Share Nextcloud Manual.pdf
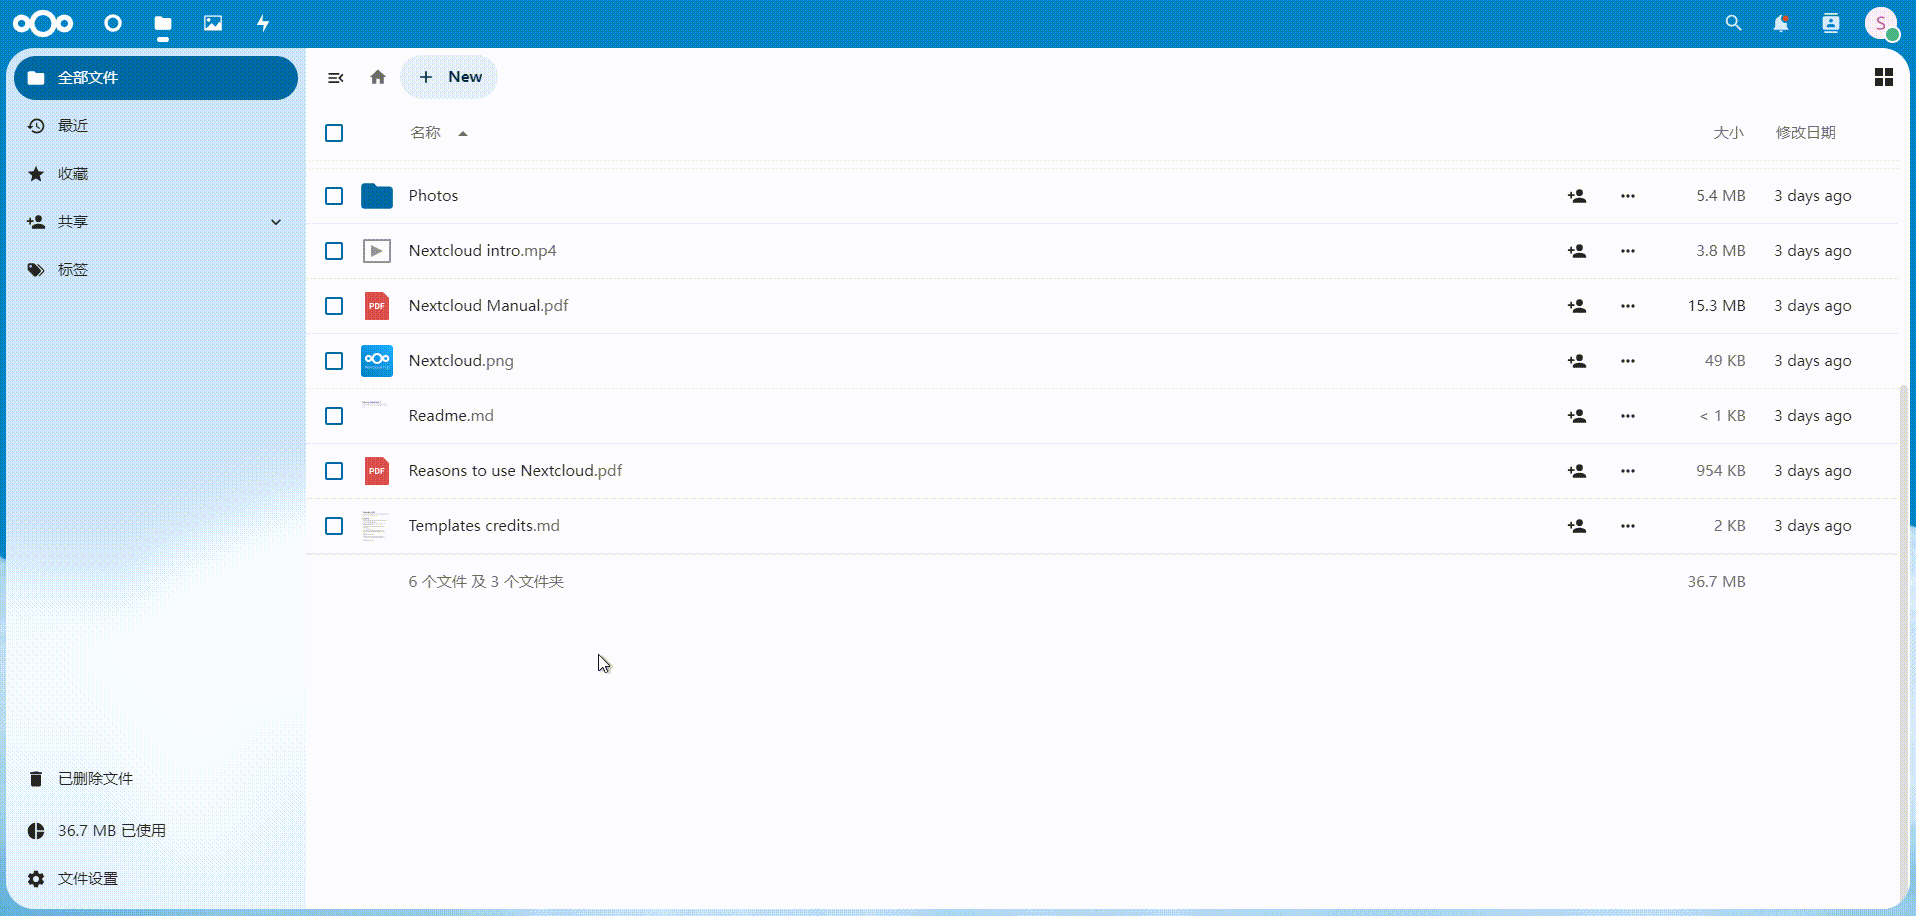 click(1577, 306)
